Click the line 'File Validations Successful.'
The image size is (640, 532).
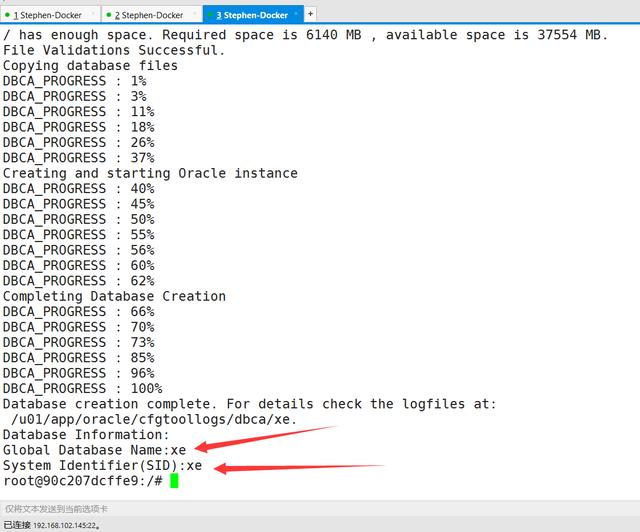114,50
